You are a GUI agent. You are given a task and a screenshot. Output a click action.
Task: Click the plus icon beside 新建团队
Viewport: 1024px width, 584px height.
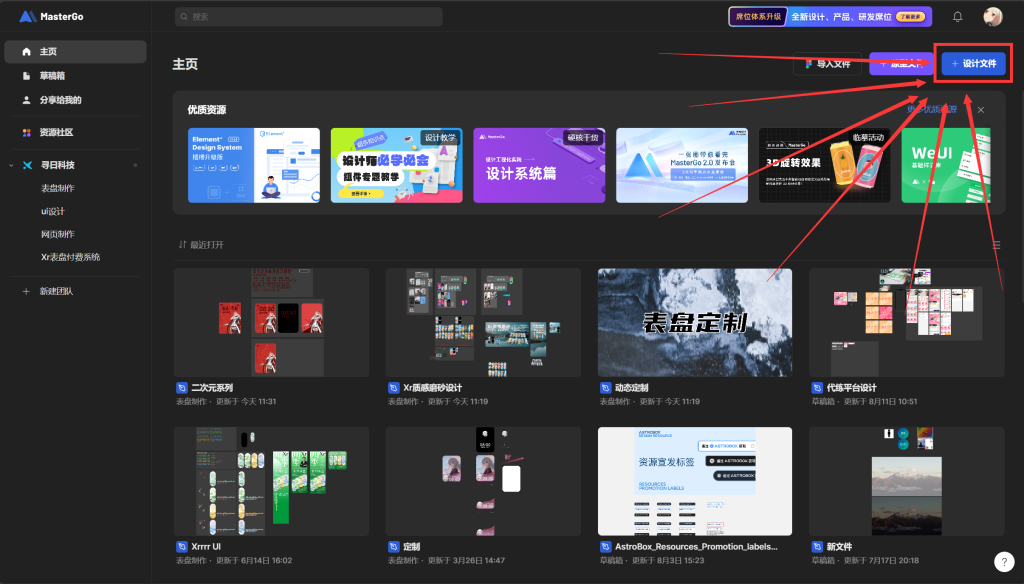26,291
